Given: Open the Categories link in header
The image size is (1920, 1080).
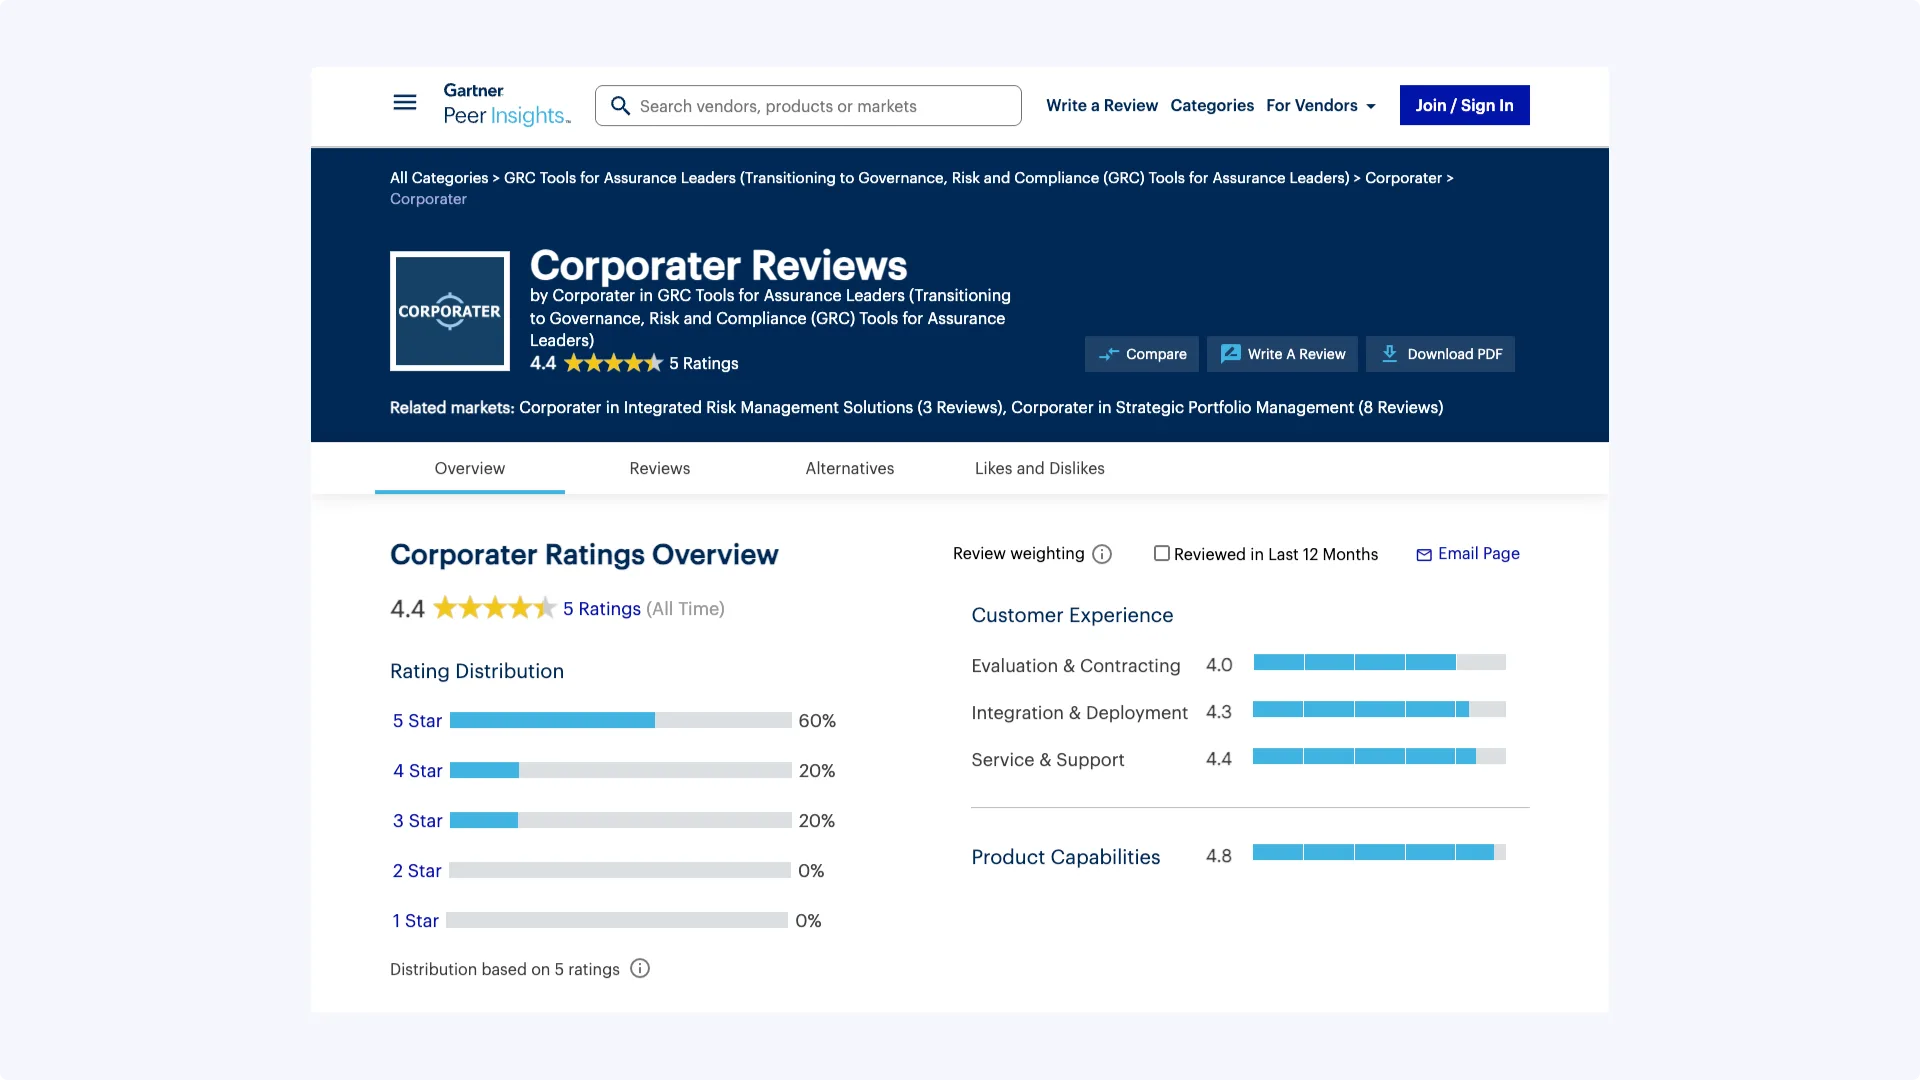Looking at the screenshot, I should pyautogui.click(x=1211, y=106).
